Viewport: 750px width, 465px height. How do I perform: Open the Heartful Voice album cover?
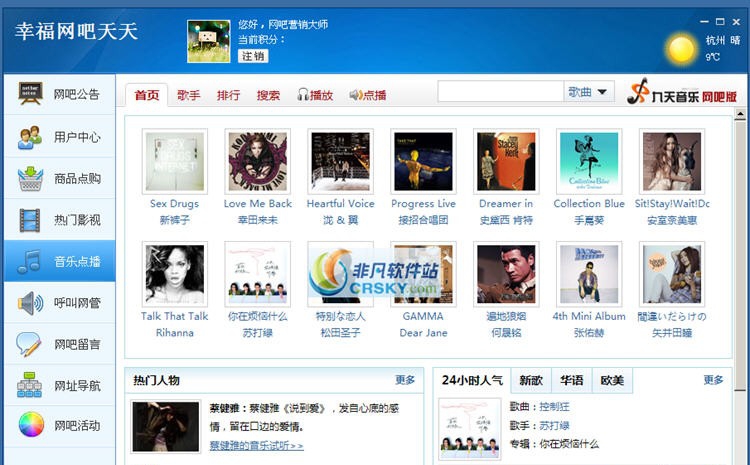tap(340, 161)
